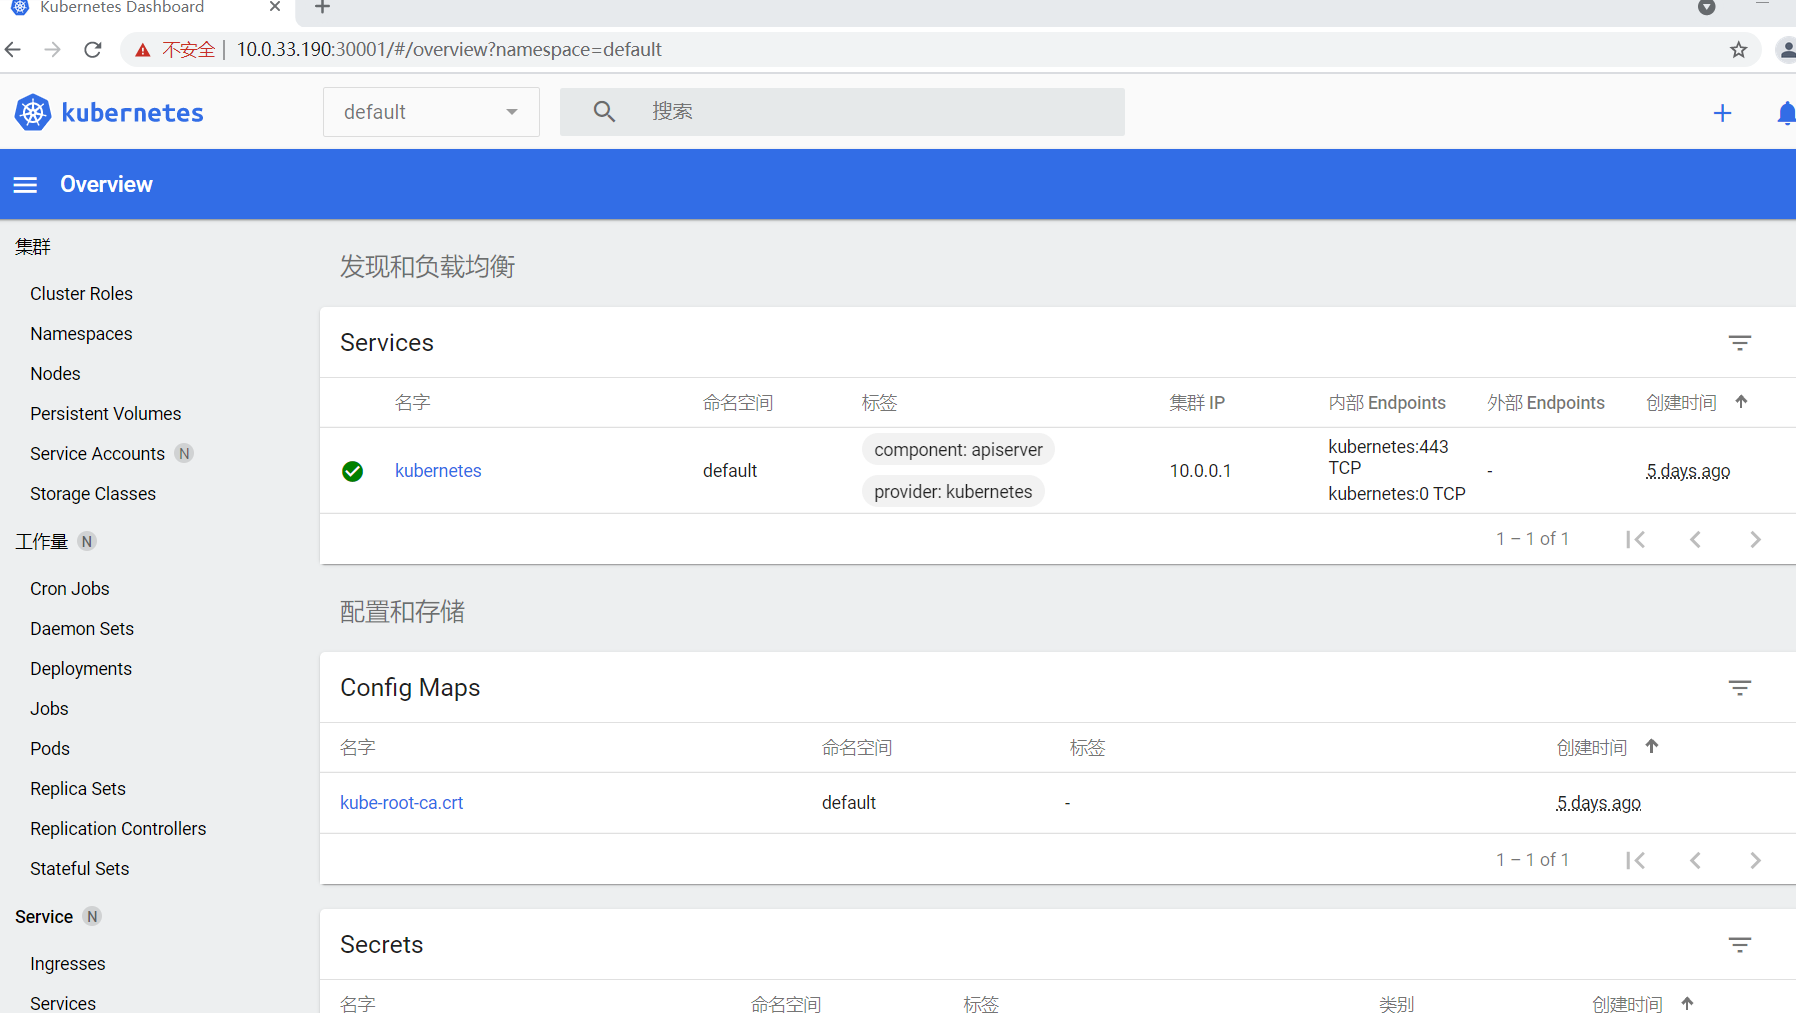Open Persistent Volumes in sidebar
The image size is (1796, 1013).
coord(106,414)
